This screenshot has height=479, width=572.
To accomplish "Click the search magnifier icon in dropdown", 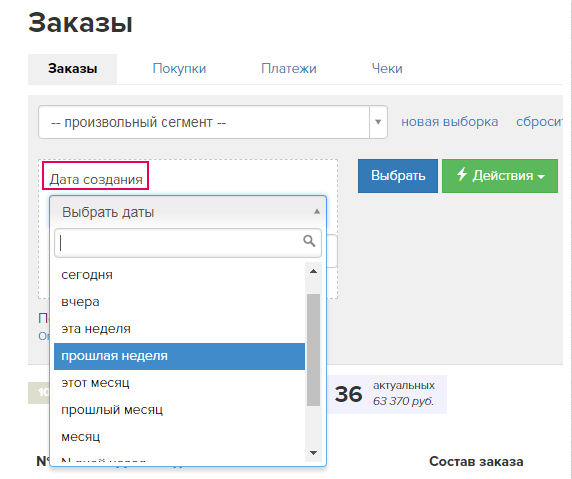I will pyautogui.click(x=309, y=241).
